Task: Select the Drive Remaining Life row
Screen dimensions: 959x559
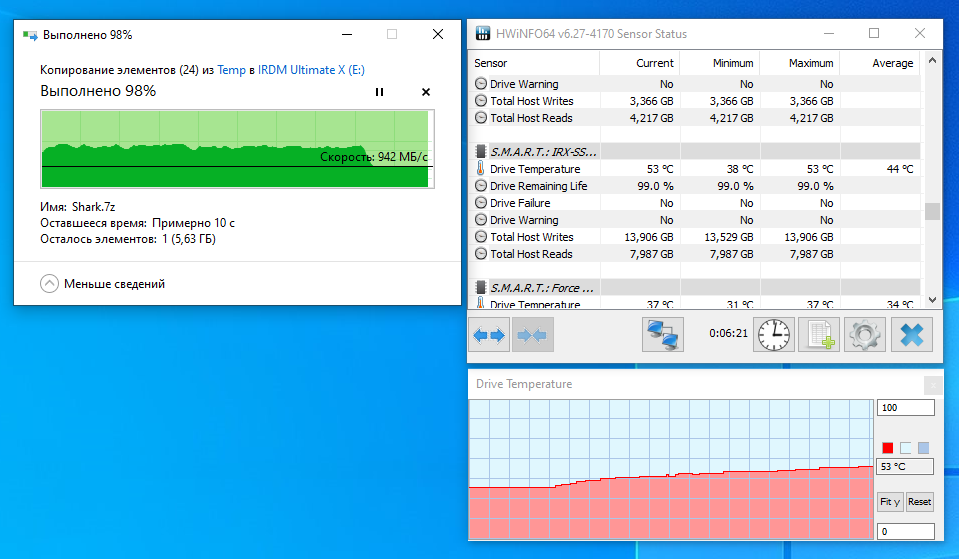Action: click(694, 186)
